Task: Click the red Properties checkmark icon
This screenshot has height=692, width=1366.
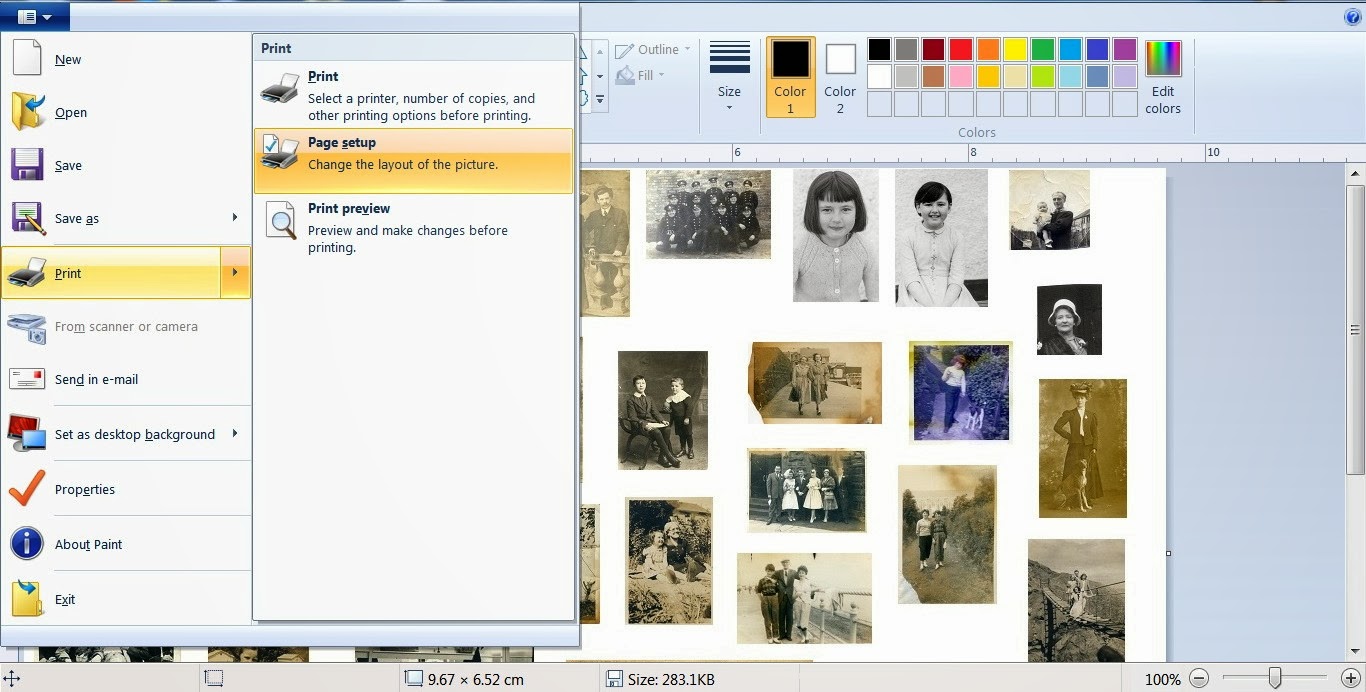Action: click(27, 488)
